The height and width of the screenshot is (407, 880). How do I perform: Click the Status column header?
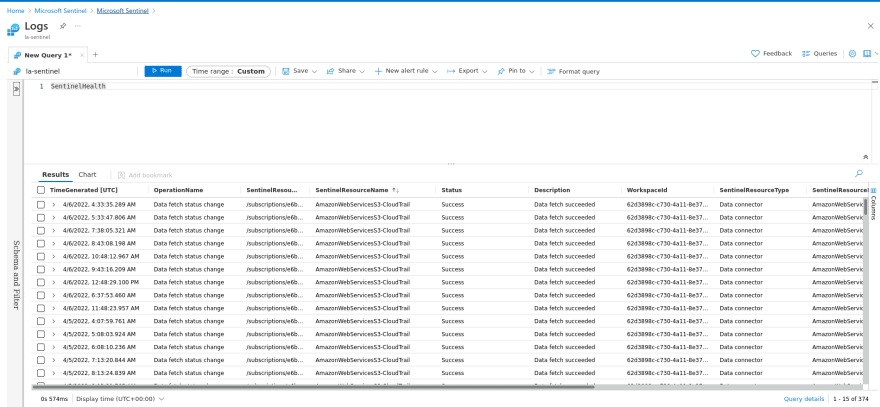(451, 190)
